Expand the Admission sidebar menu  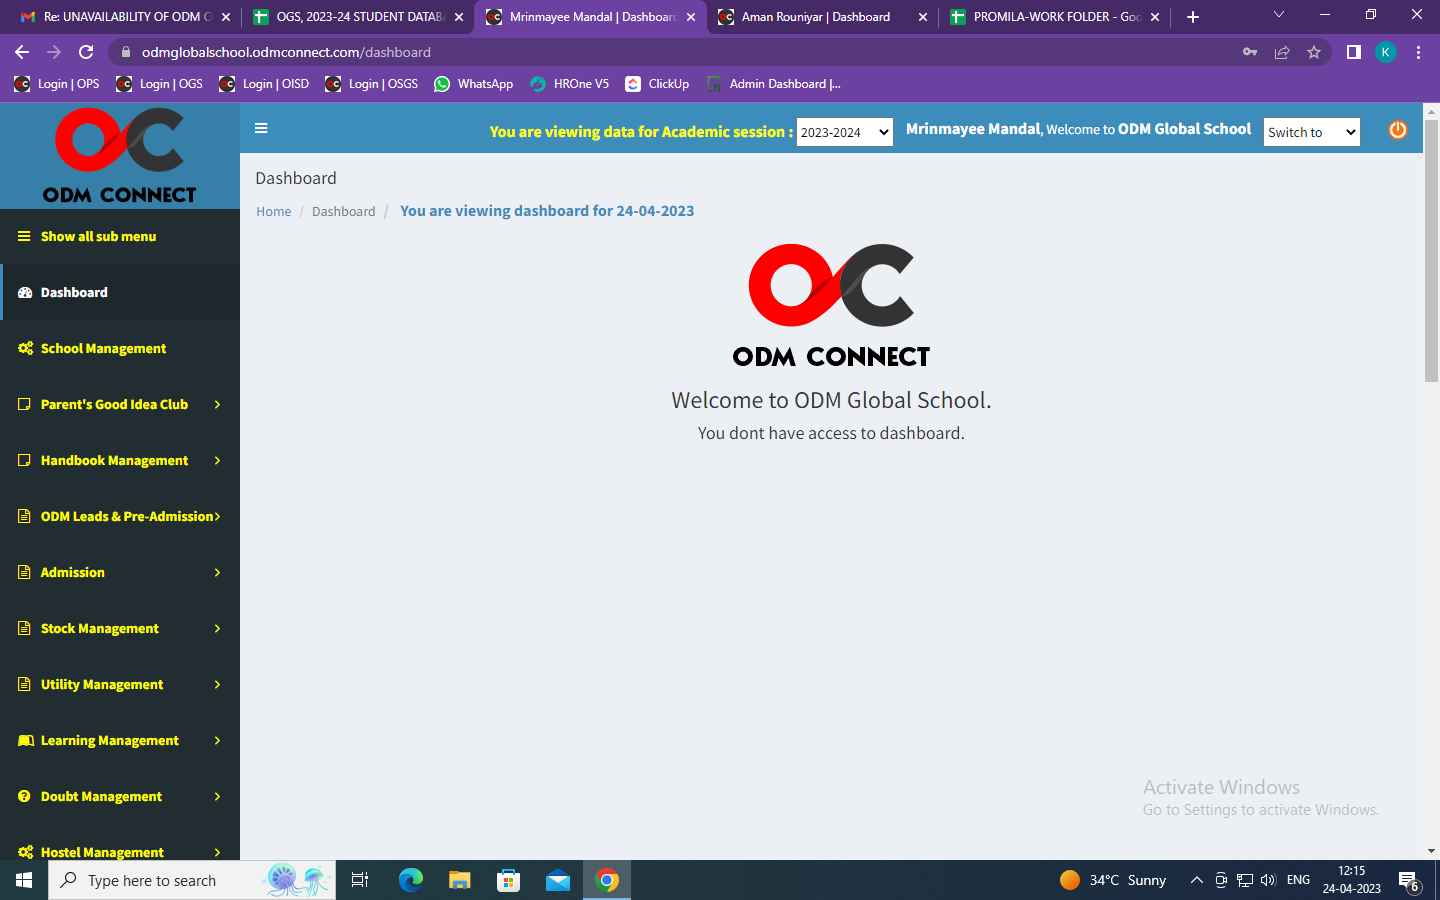[120, 573]
